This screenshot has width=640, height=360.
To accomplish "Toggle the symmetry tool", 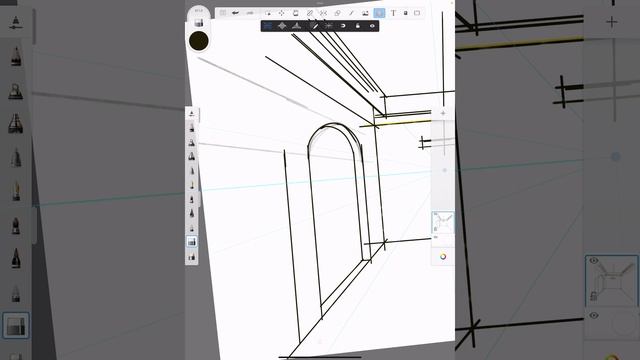I will point(323,13).
